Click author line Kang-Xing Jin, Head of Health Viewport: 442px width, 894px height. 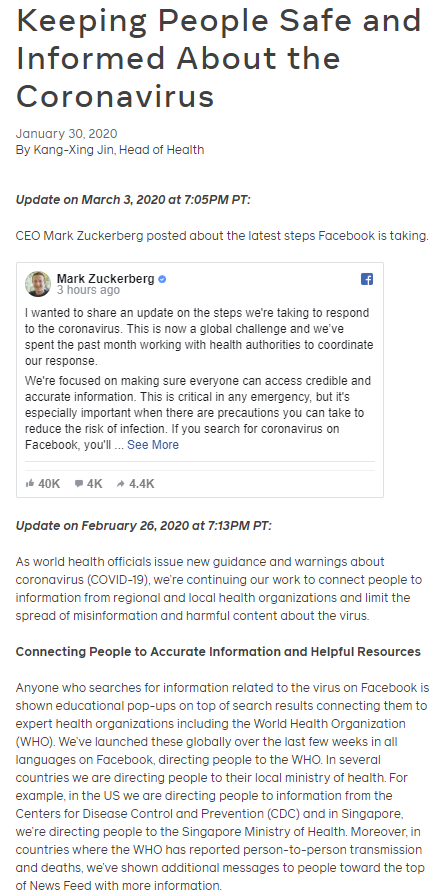coord(110,150)
